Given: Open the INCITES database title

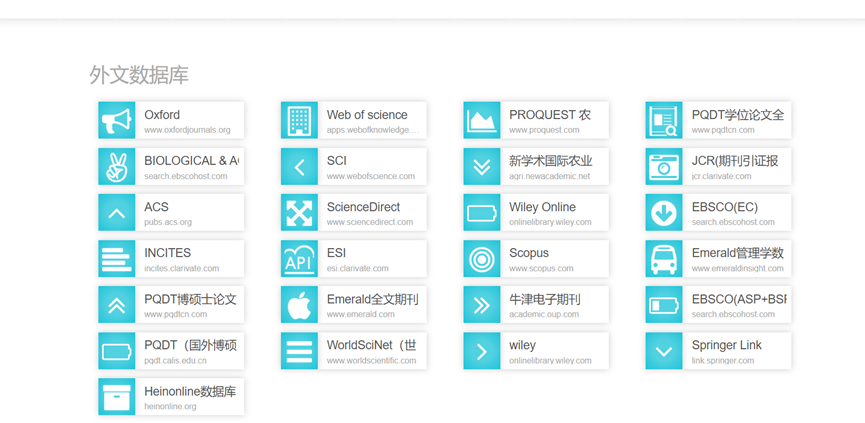Looking at the screenshot, I should pyautogui.click(x=168, y=253).
